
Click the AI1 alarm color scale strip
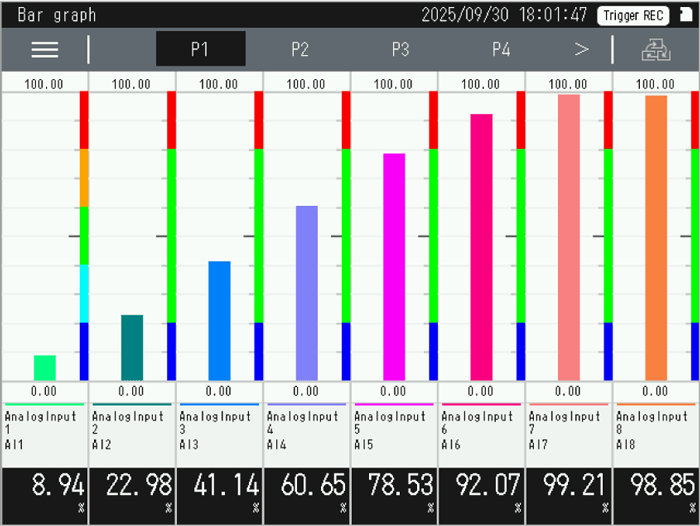[84, 236]
